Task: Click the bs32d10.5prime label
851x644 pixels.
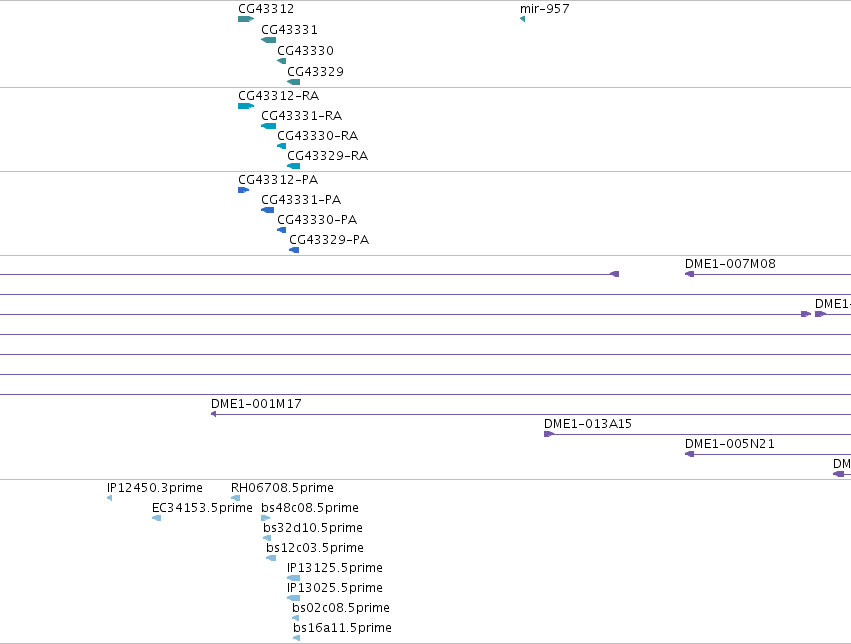Action: (313, 528)
